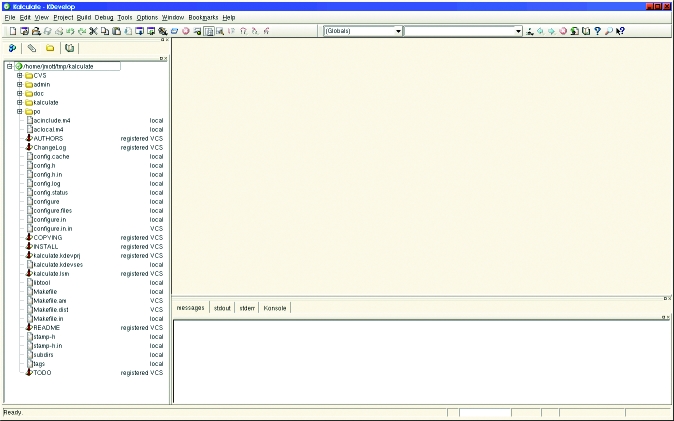Switch to the stdout tab
The height and width of the screenshot is (421, 674).
[222, 308]
